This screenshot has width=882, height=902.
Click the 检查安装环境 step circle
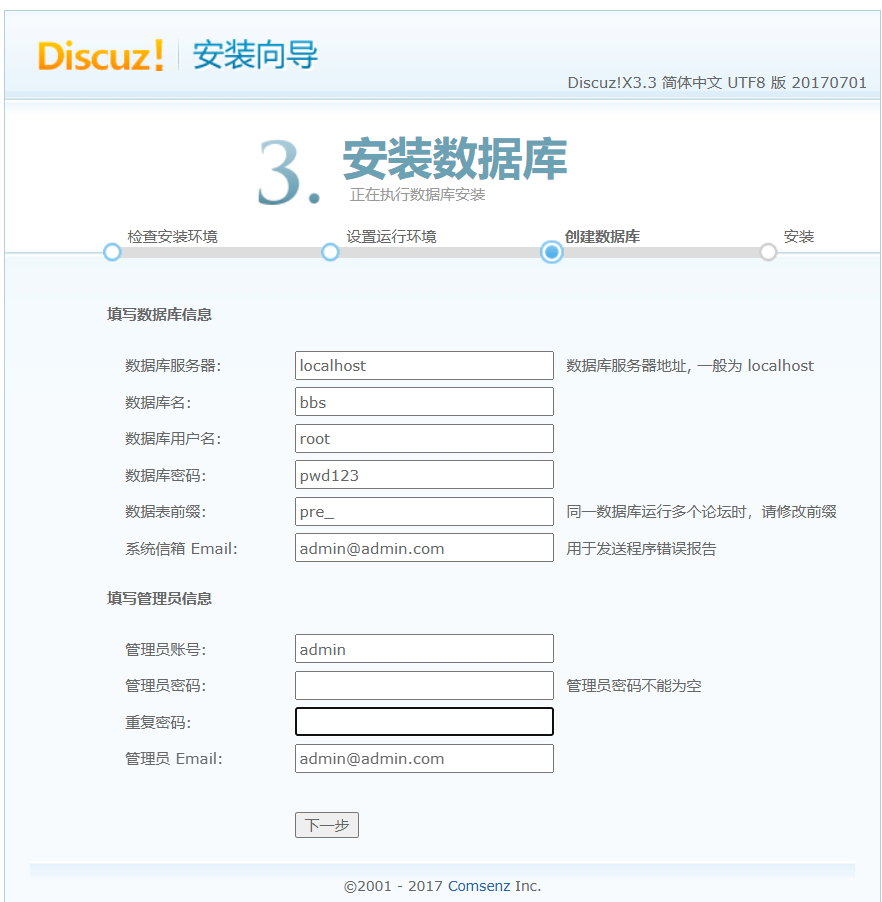click(112, 252)
